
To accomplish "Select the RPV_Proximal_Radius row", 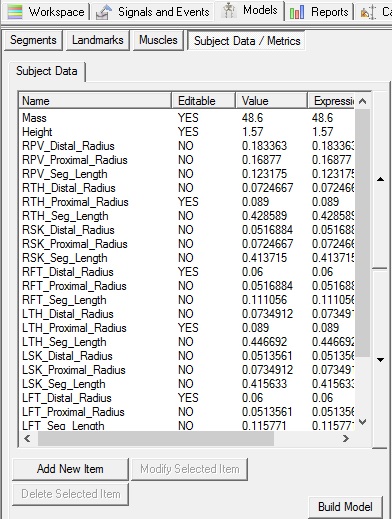I will coord(187,160).
